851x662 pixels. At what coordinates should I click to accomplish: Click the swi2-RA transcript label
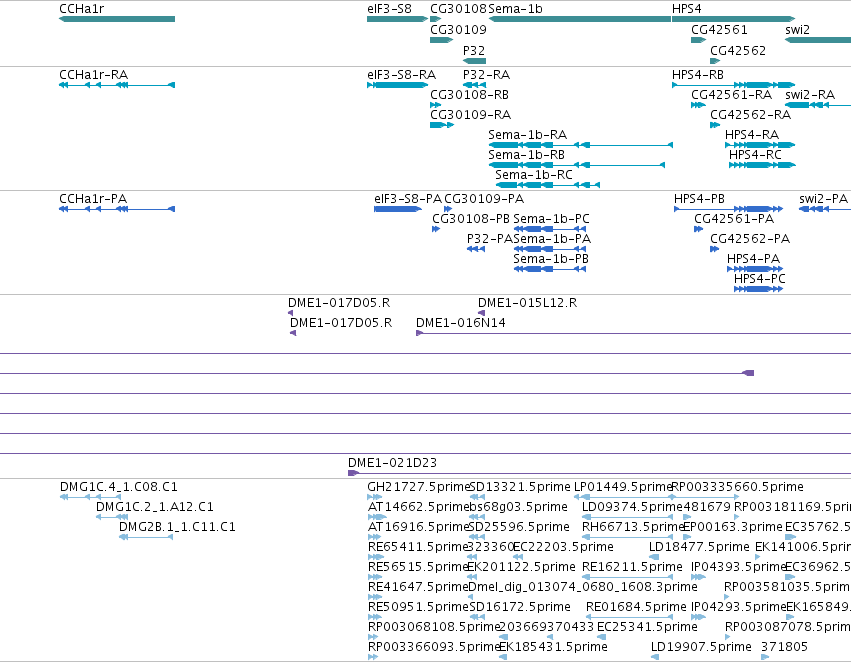pos(810,95)
